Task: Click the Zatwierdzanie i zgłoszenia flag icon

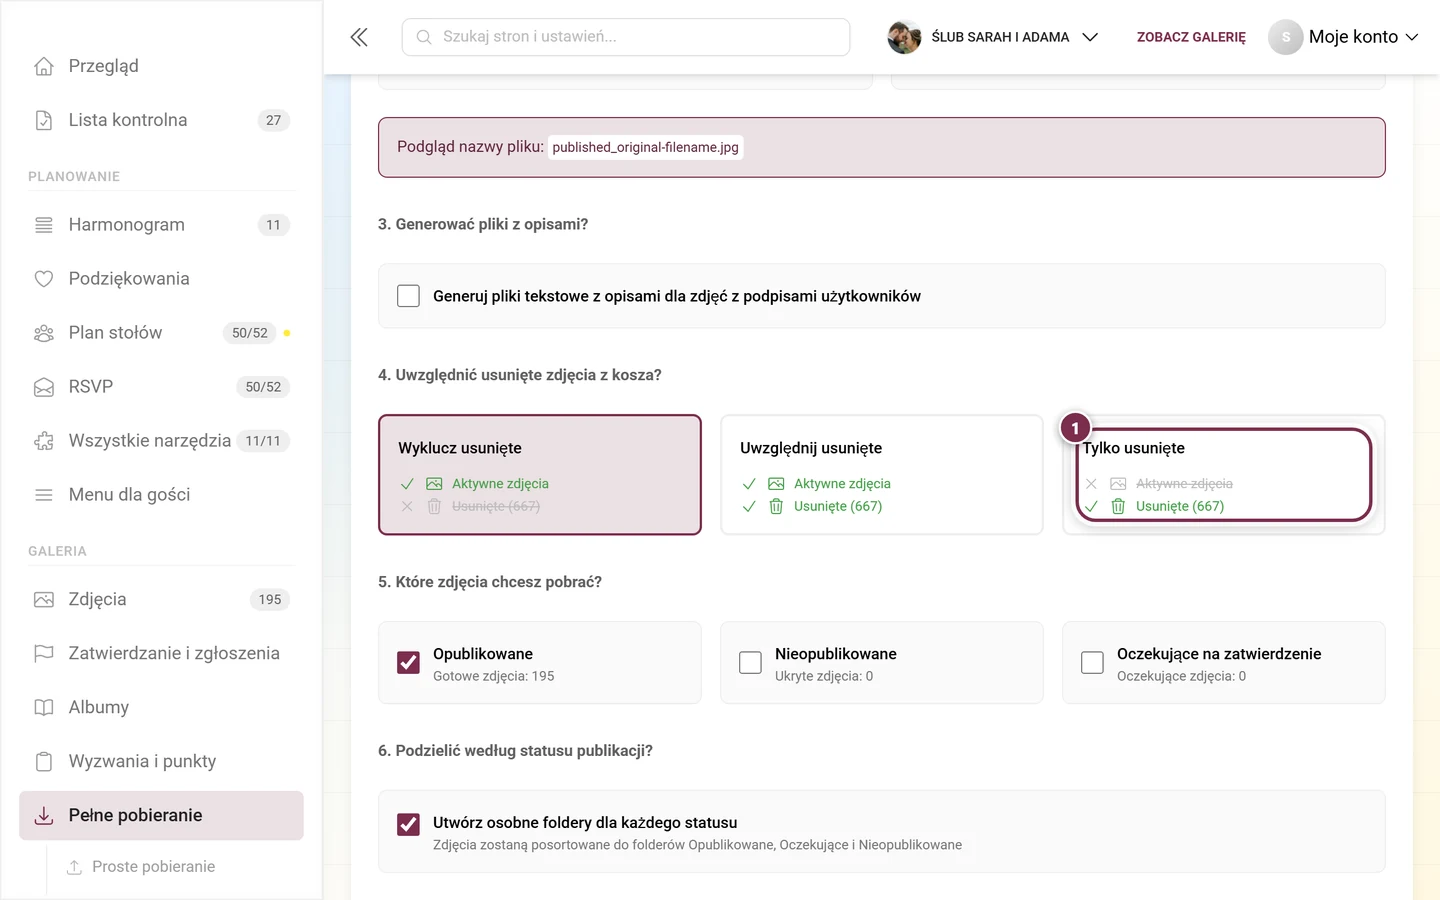Action: [44, 653]
